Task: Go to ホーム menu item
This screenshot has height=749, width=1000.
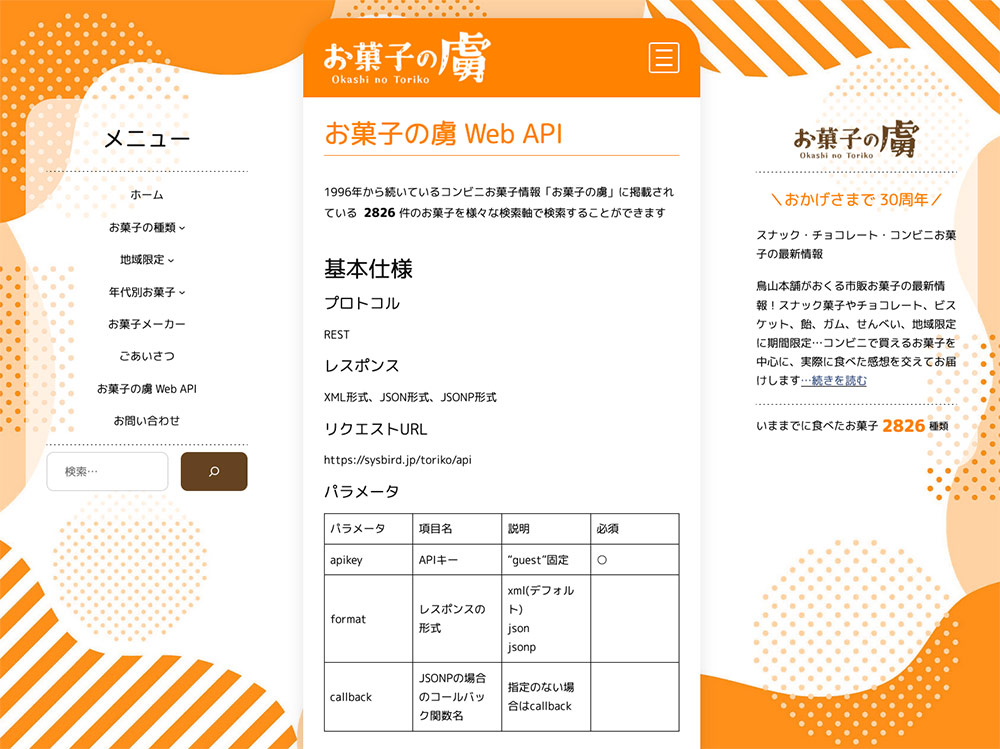Action: [147, 195]
